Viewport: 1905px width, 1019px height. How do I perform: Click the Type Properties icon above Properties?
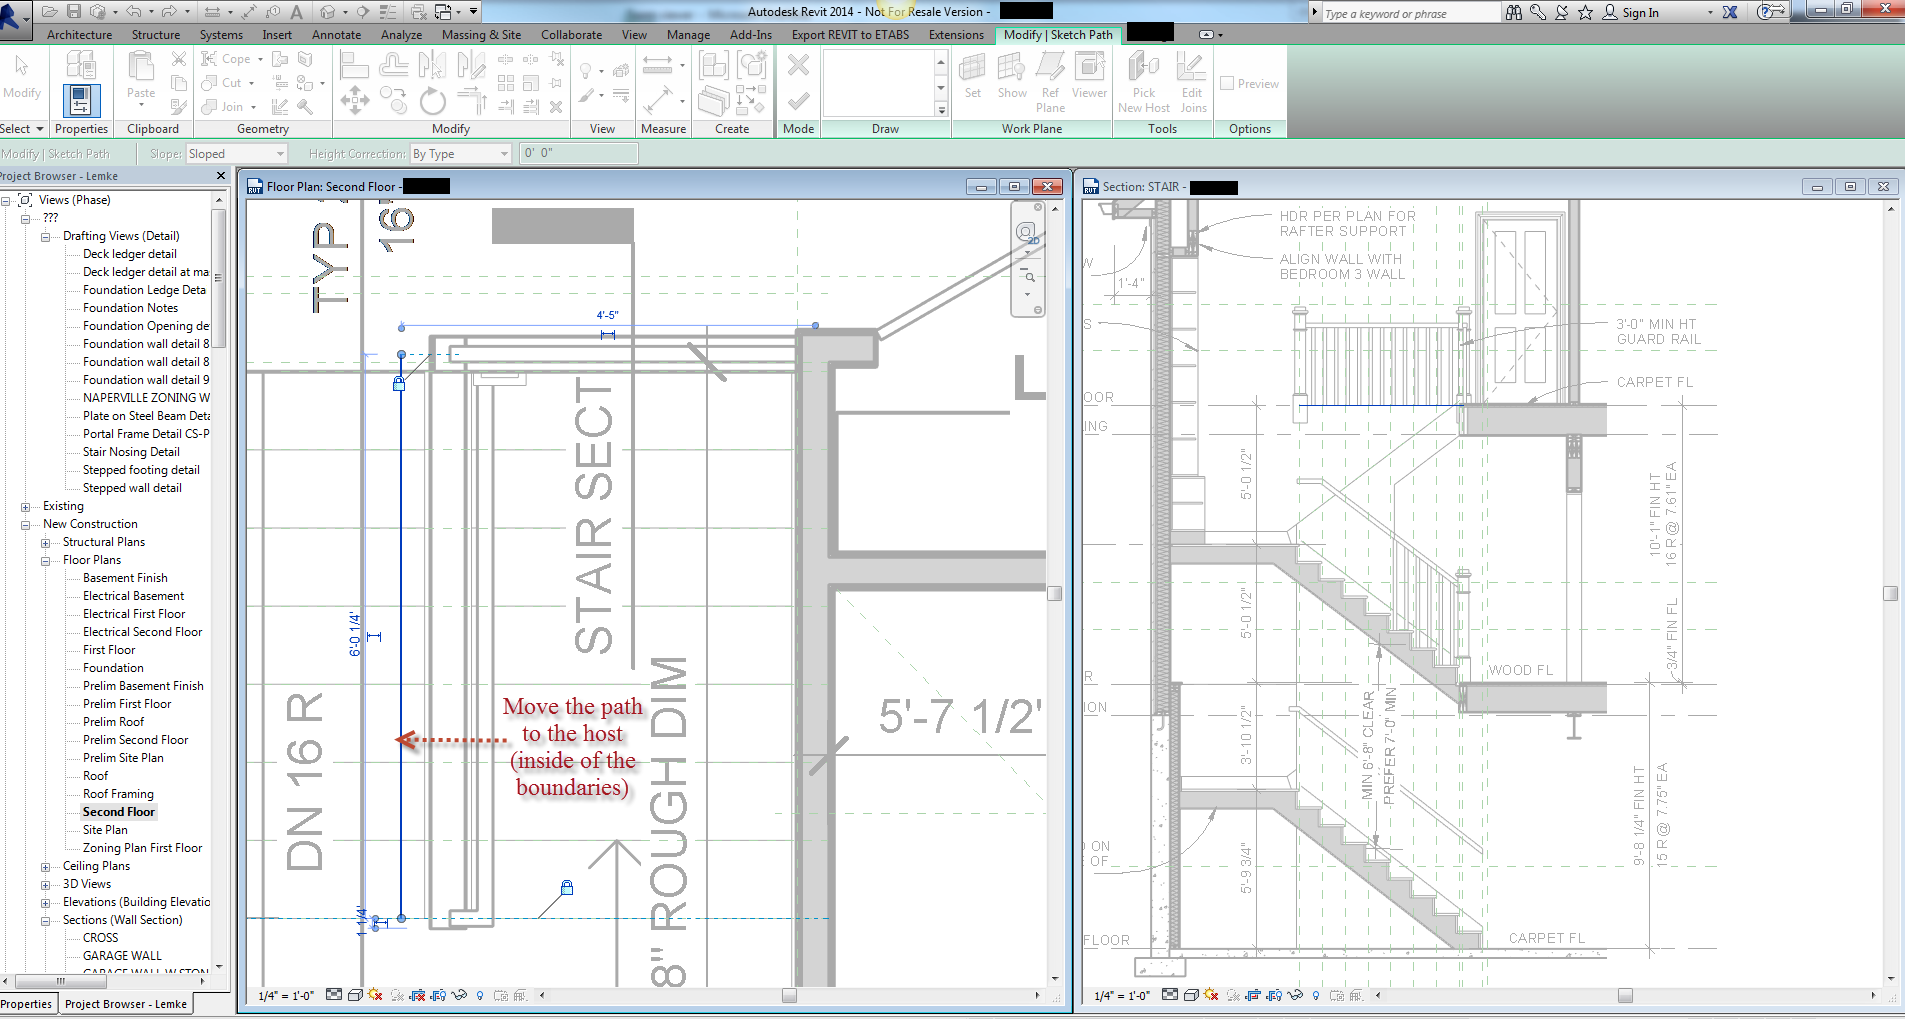81,65
